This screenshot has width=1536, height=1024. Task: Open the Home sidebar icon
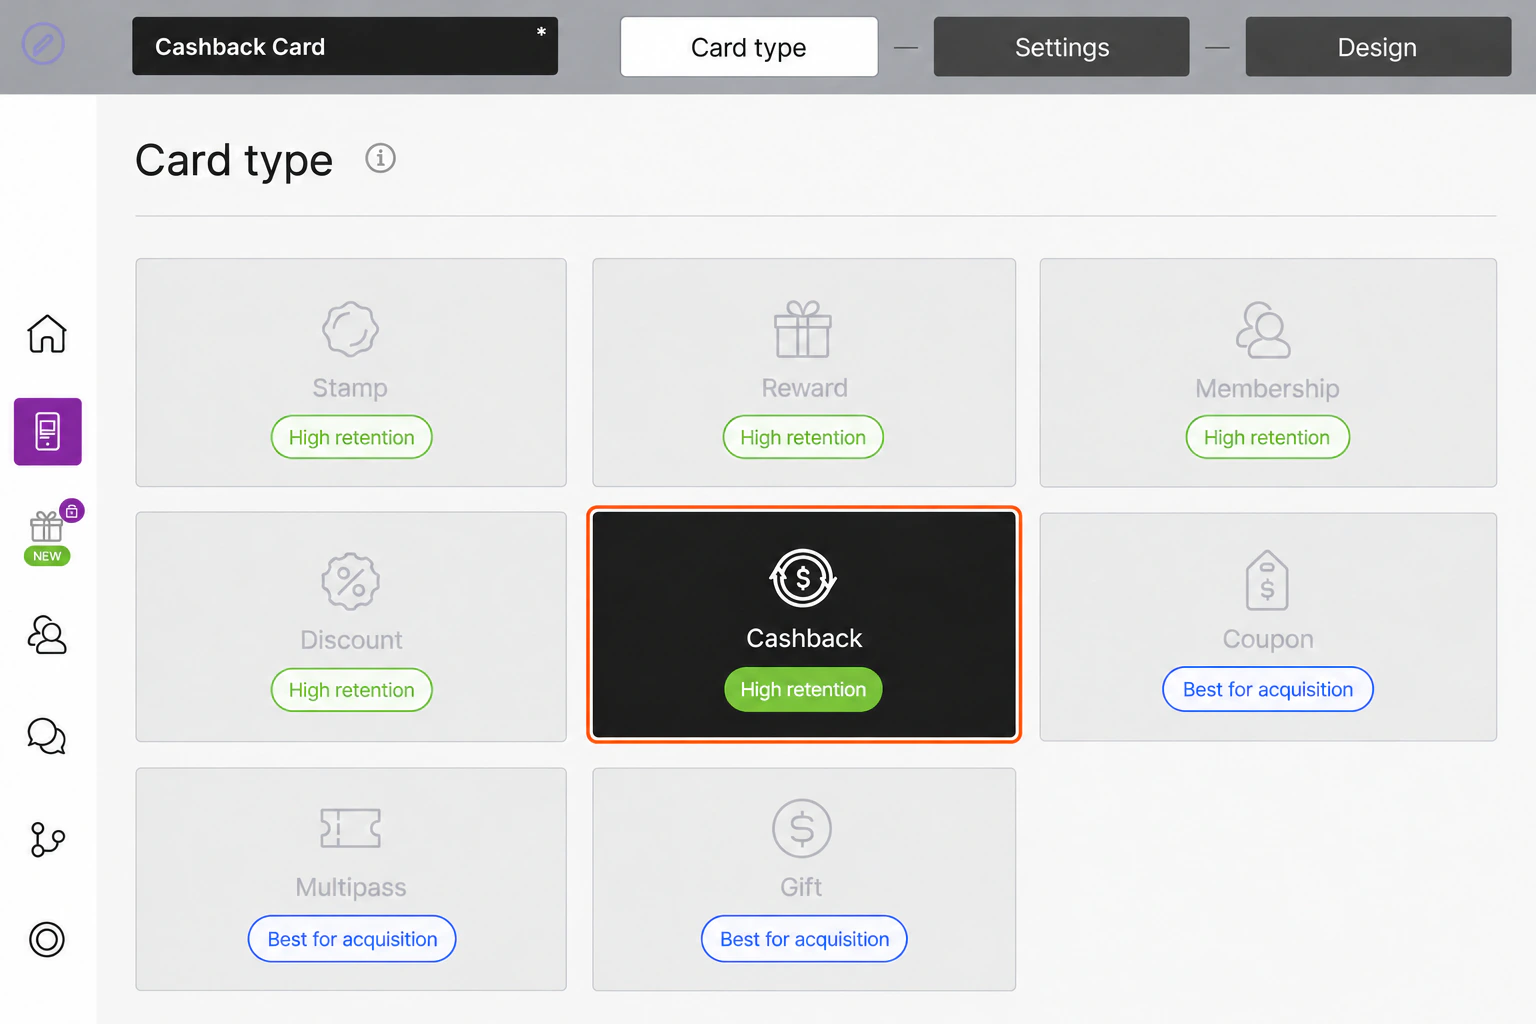(x=47, y=333)
